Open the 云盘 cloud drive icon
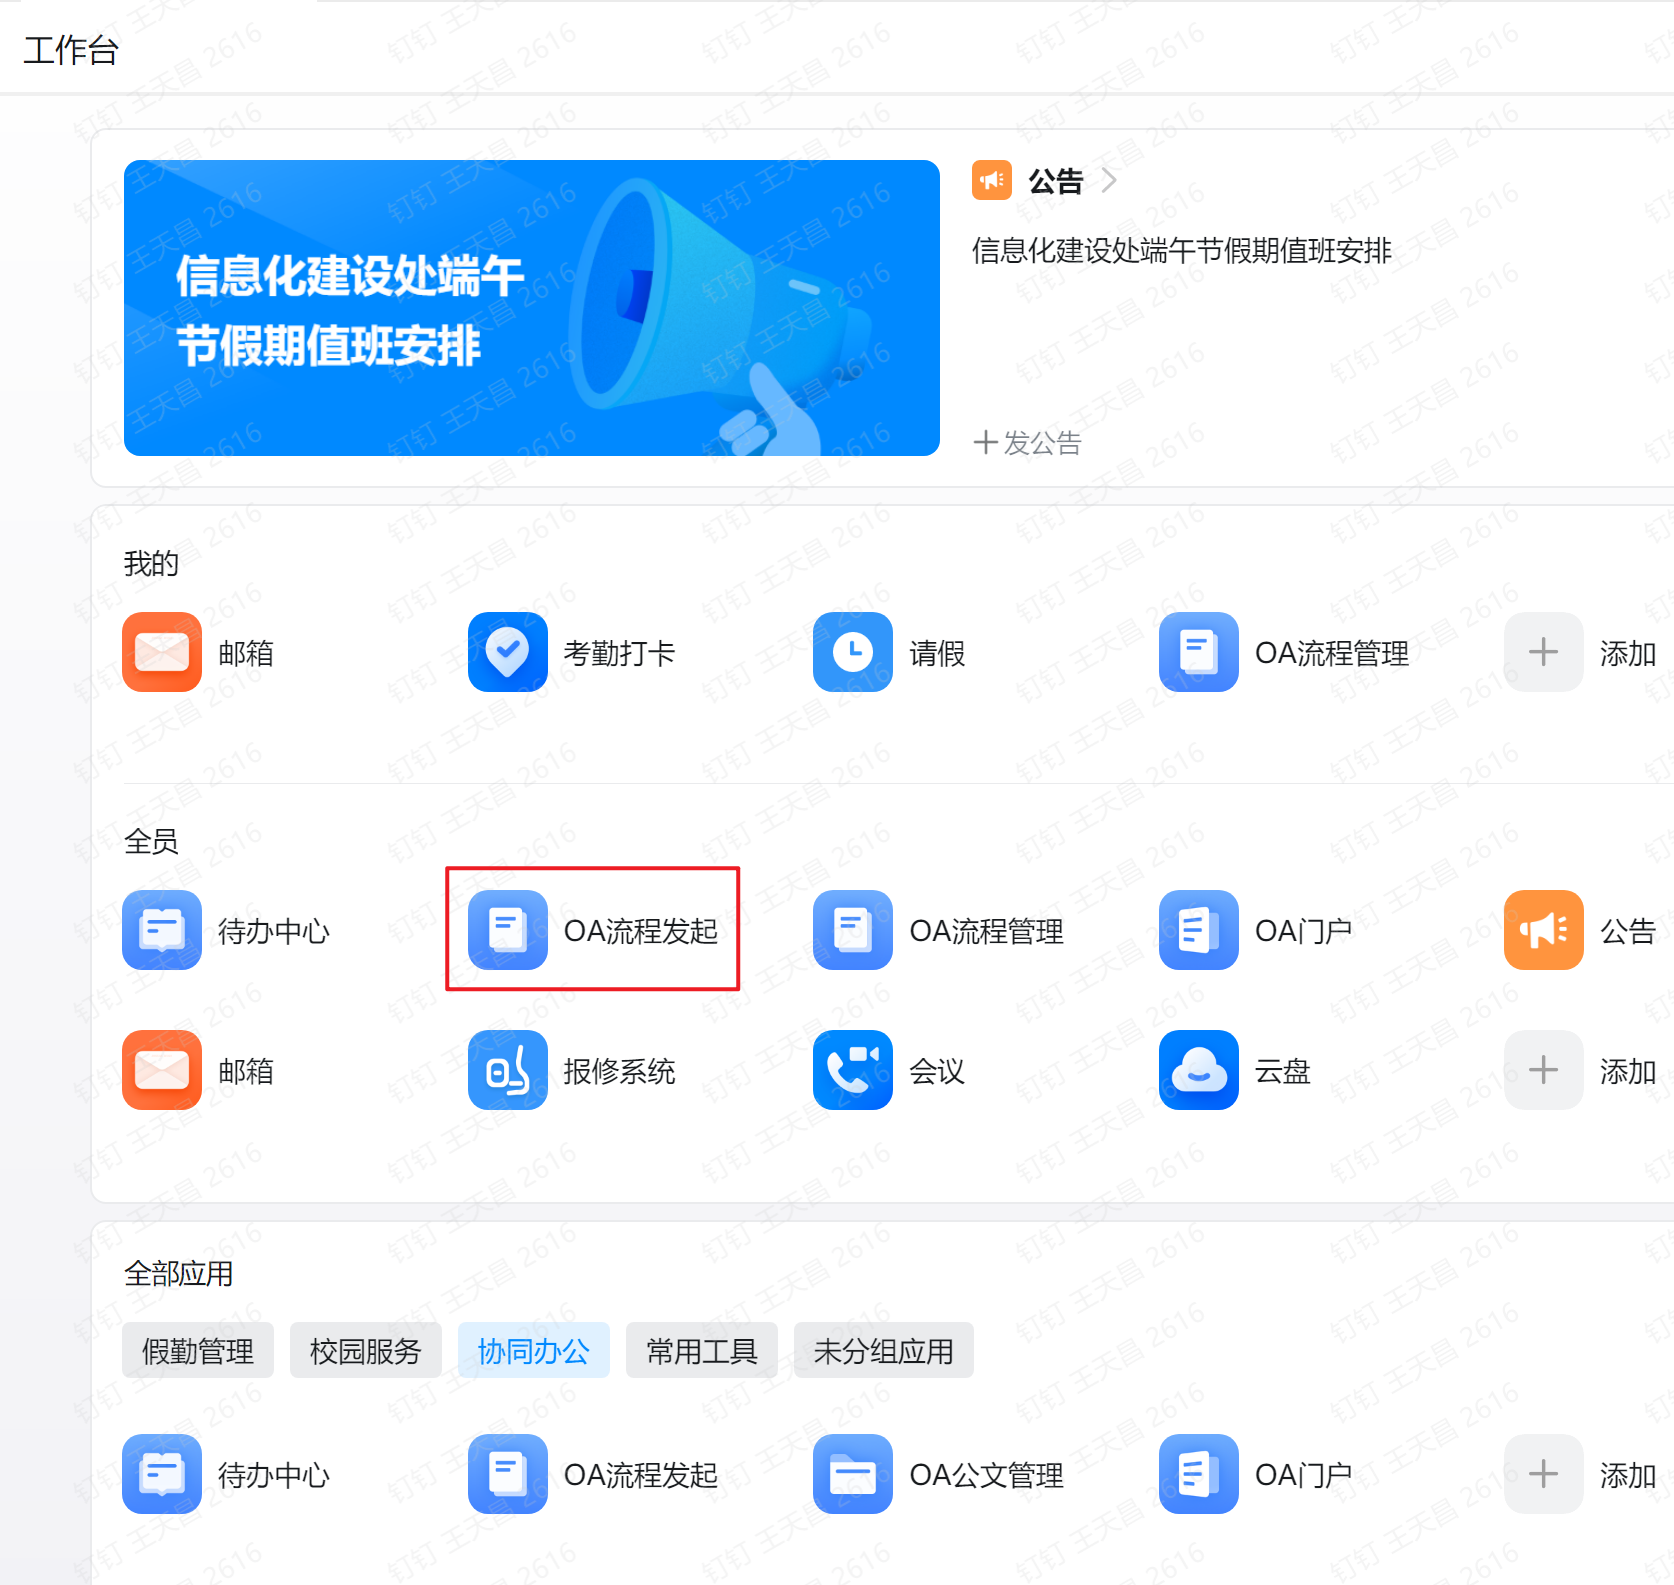Screen dimensions: 1674x1585 pos(1198,1070)
